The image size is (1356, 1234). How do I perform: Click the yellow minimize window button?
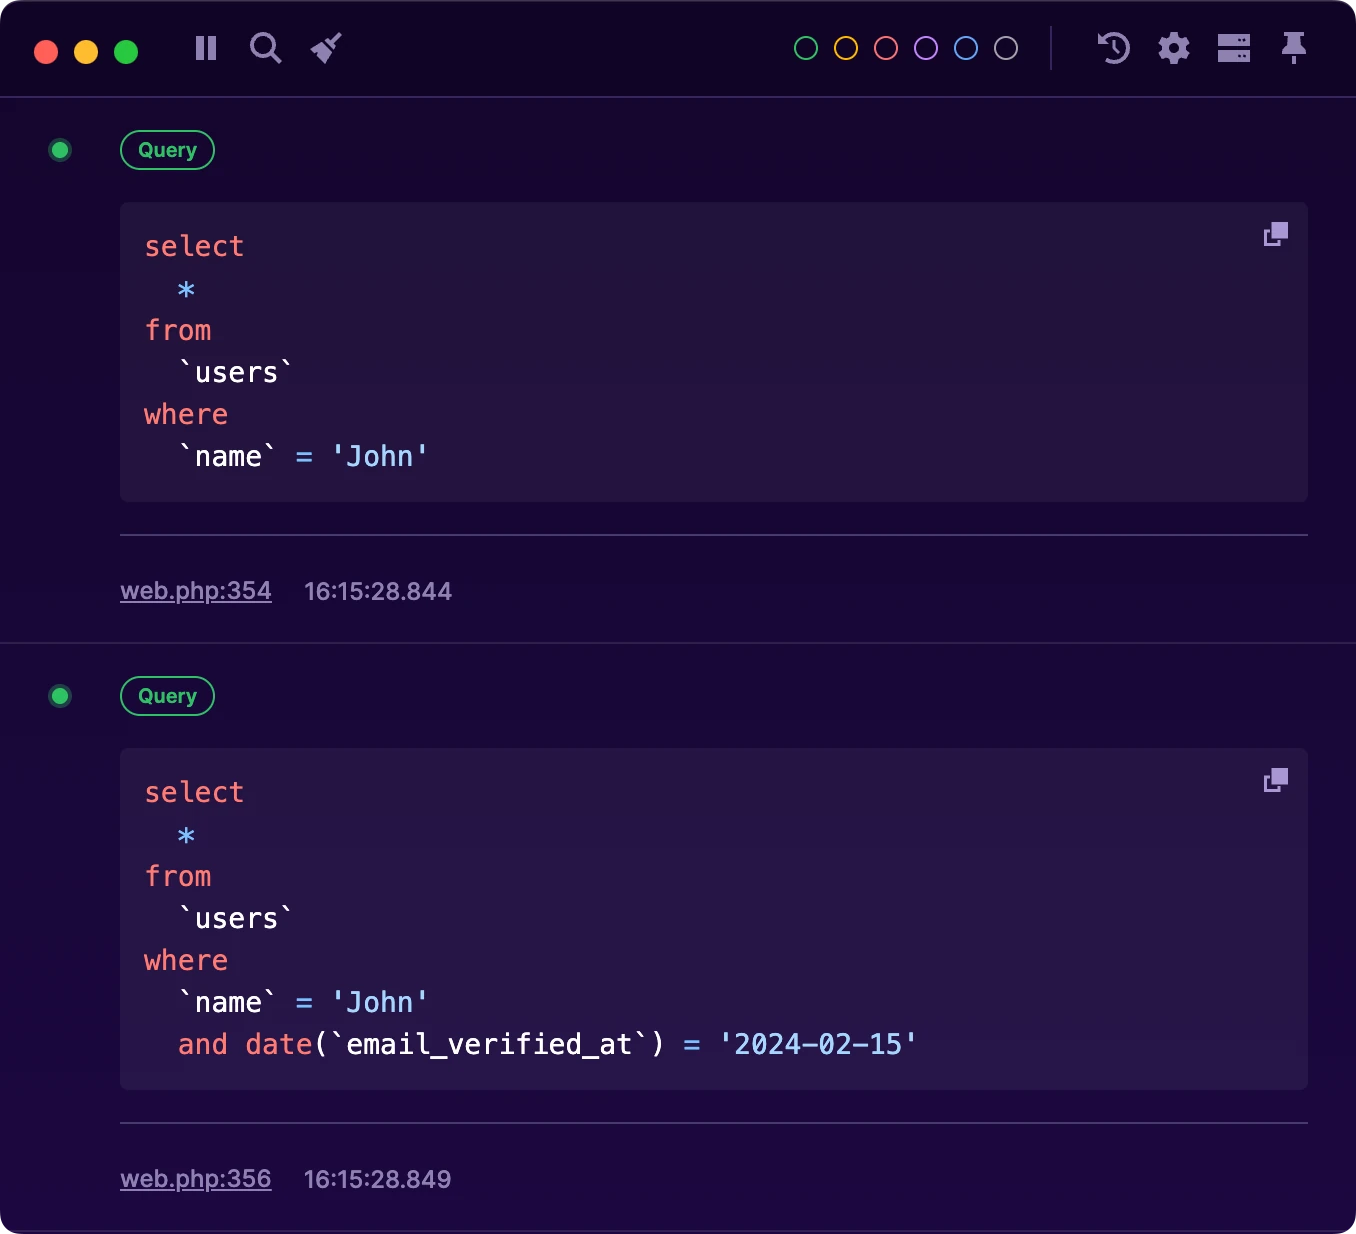click(x=86, y=52)
